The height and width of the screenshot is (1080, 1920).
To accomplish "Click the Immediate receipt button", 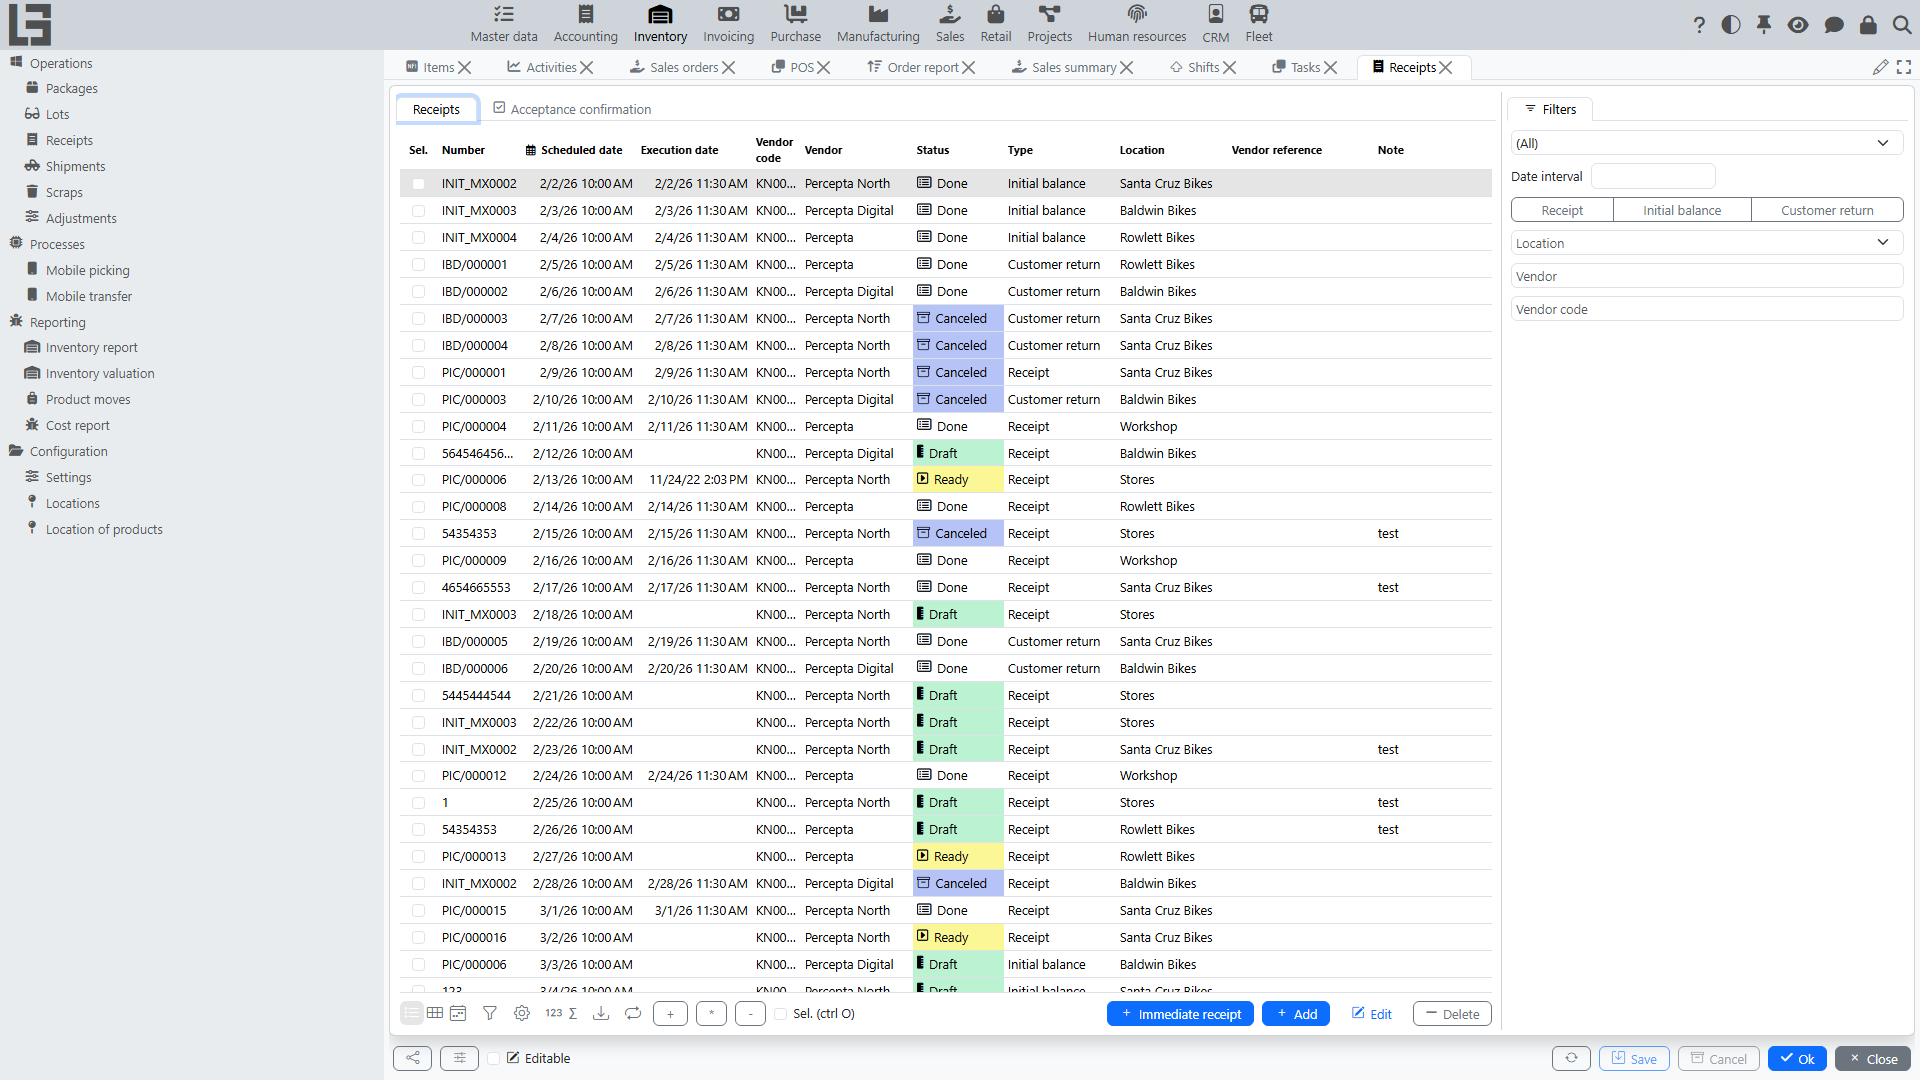I will (1180, 1014).
